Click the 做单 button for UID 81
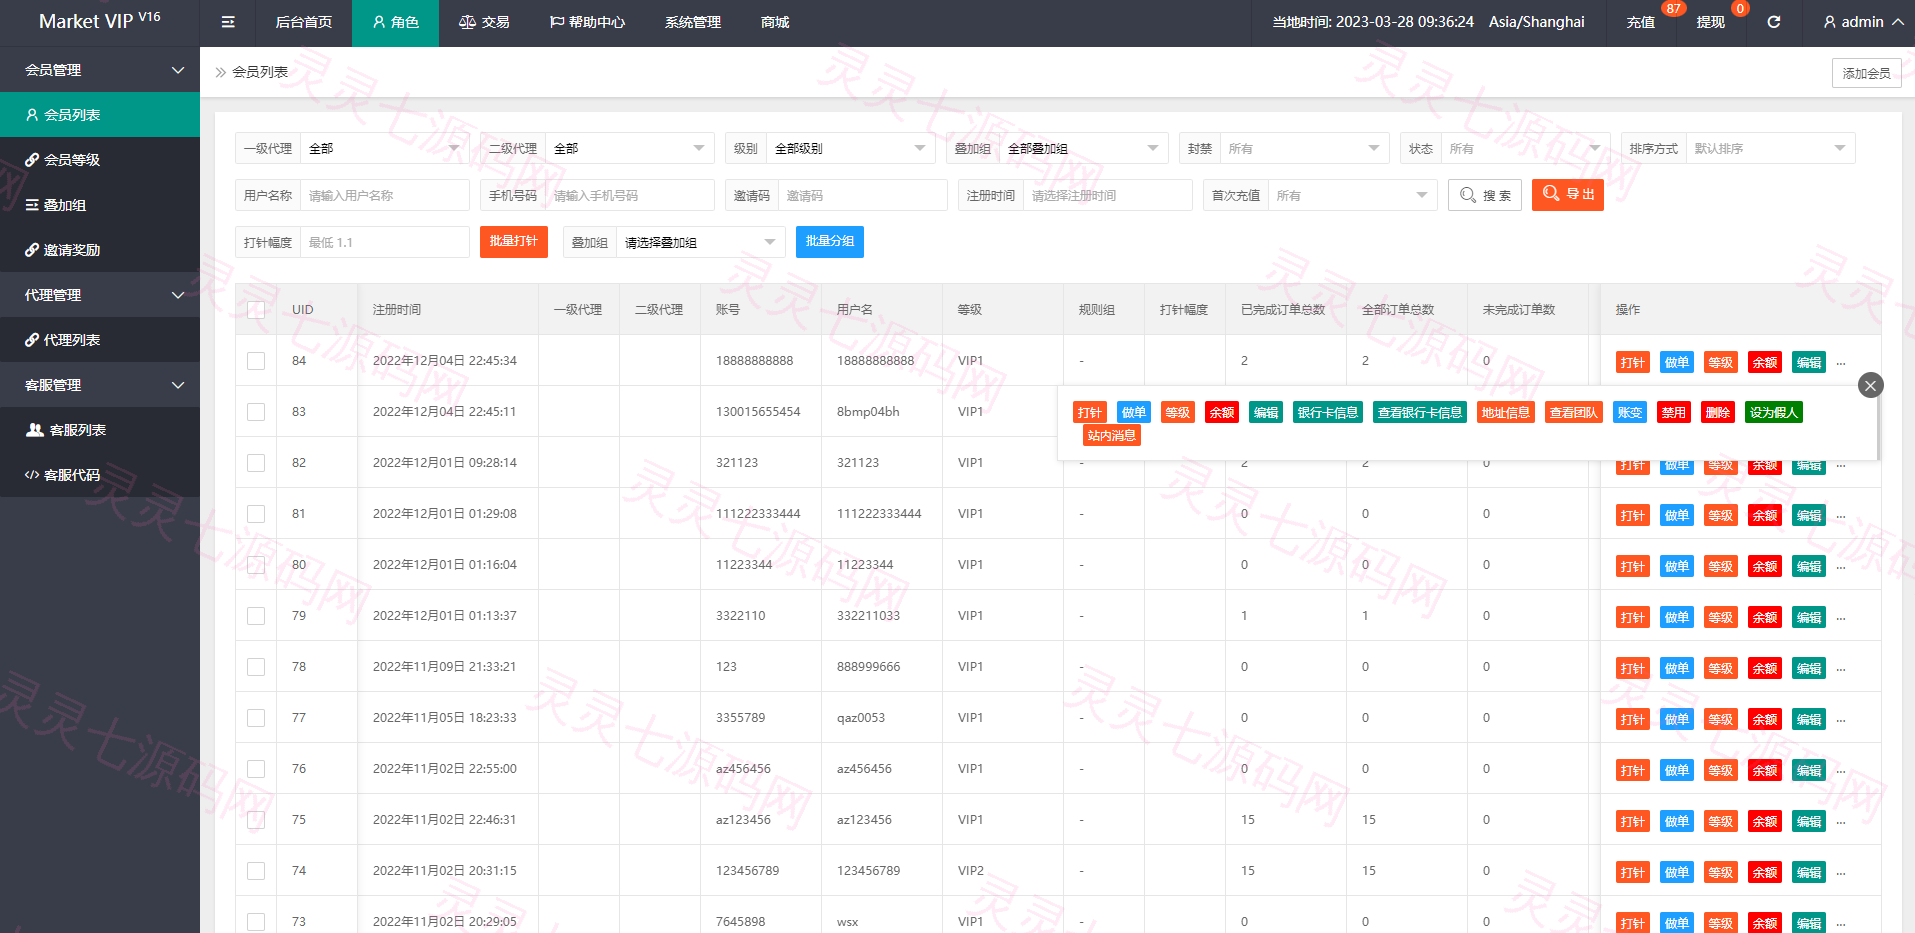Screen dimensions: 1915x933 coord(1677,516)
